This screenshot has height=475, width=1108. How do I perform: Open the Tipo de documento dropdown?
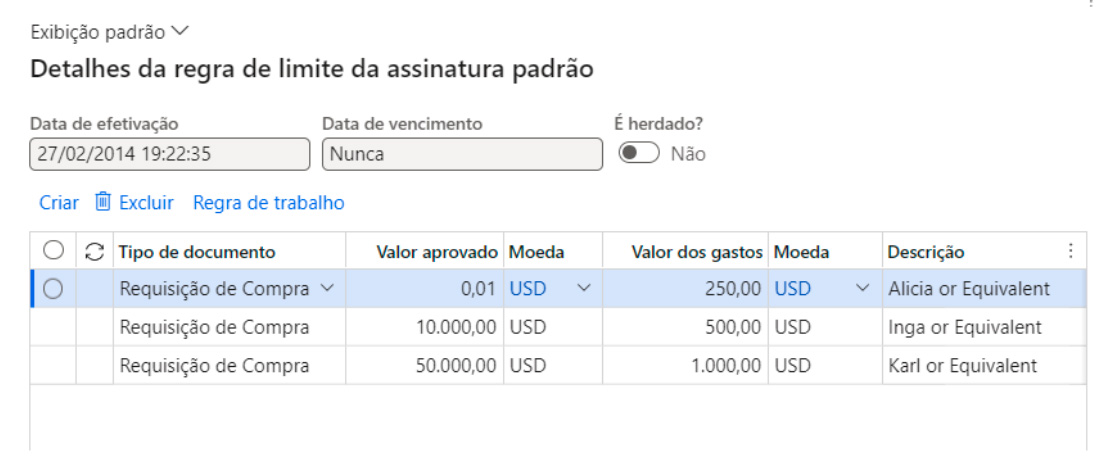(327, 289)
